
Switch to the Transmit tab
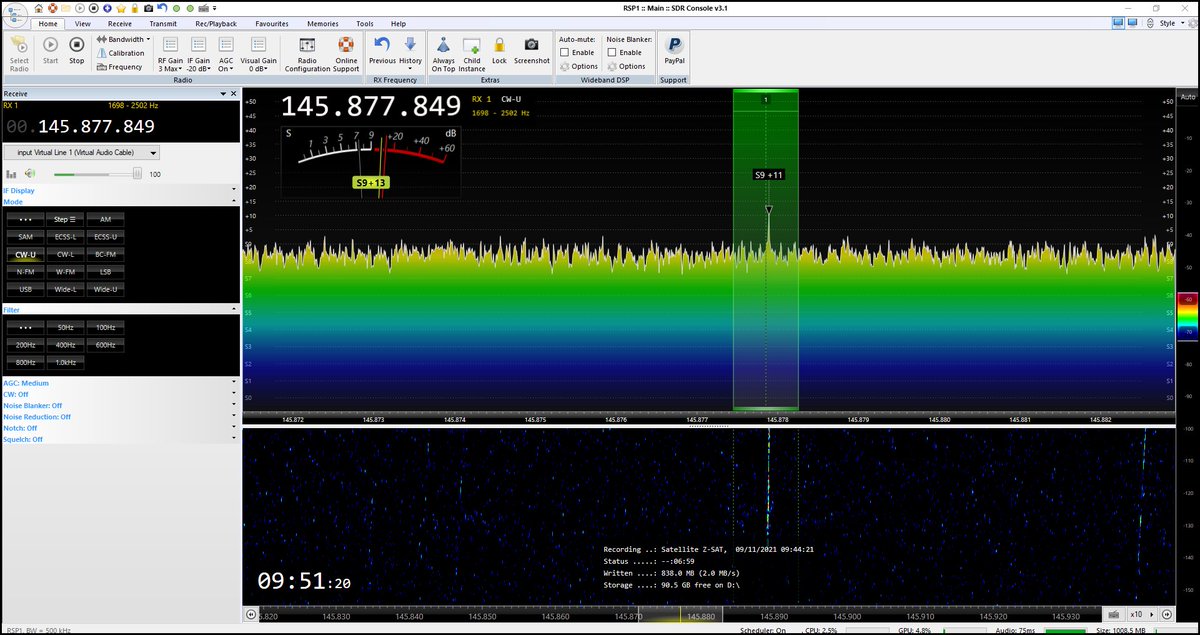[x=163, y=23]
